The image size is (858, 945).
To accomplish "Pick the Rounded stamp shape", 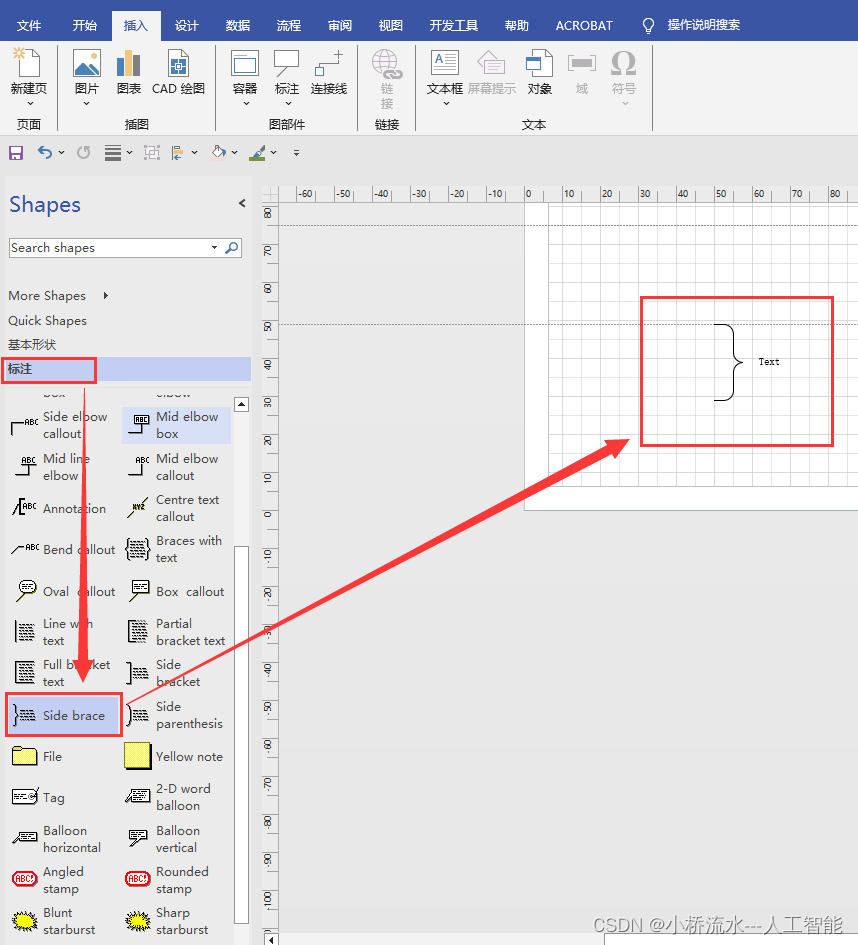I will [168, 879].
